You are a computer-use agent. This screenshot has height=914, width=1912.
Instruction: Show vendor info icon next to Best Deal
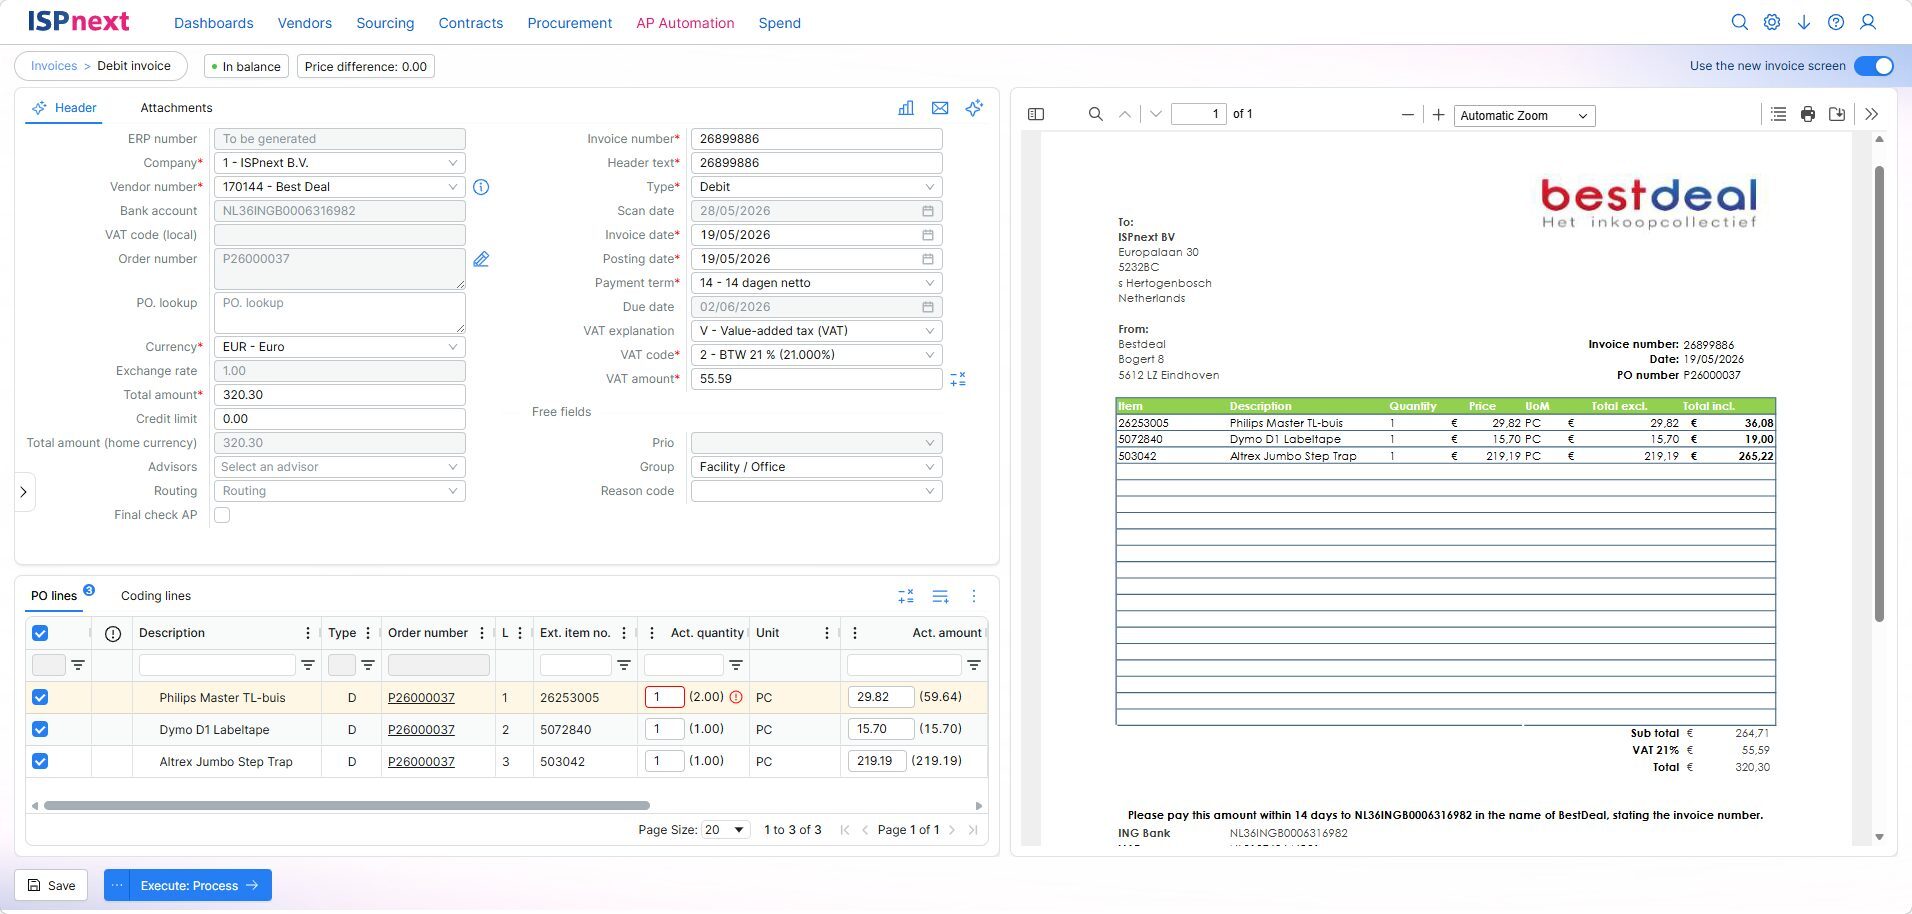481,187
